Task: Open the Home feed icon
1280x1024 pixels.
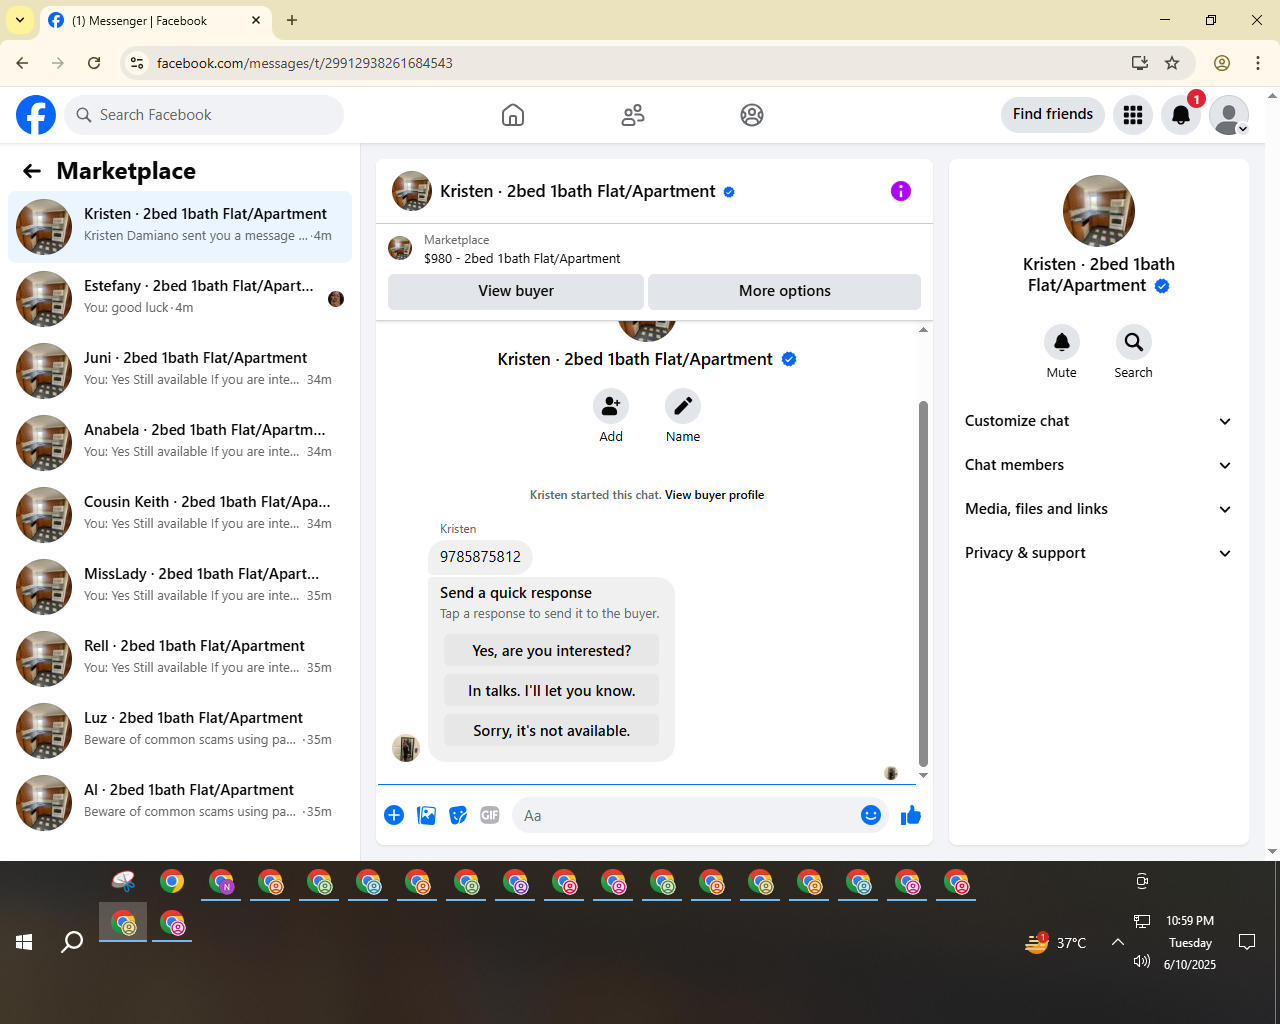Action: click(513, 115)
